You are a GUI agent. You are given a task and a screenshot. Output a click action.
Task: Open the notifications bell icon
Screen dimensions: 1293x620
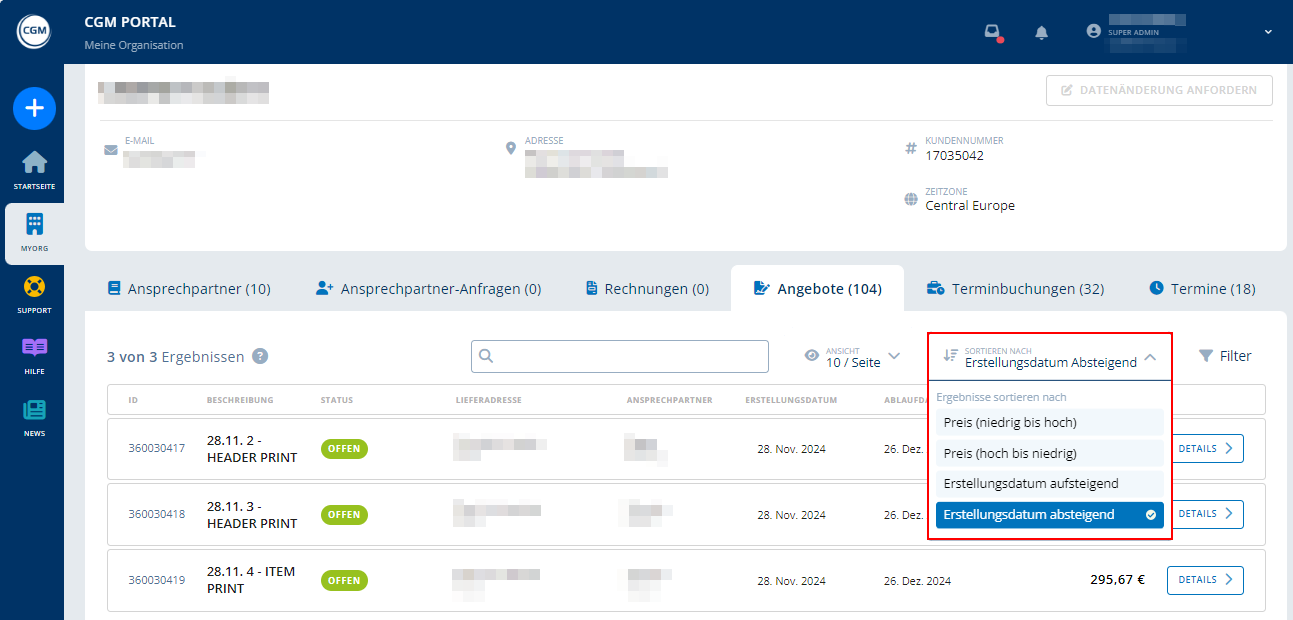(1041, 32)
